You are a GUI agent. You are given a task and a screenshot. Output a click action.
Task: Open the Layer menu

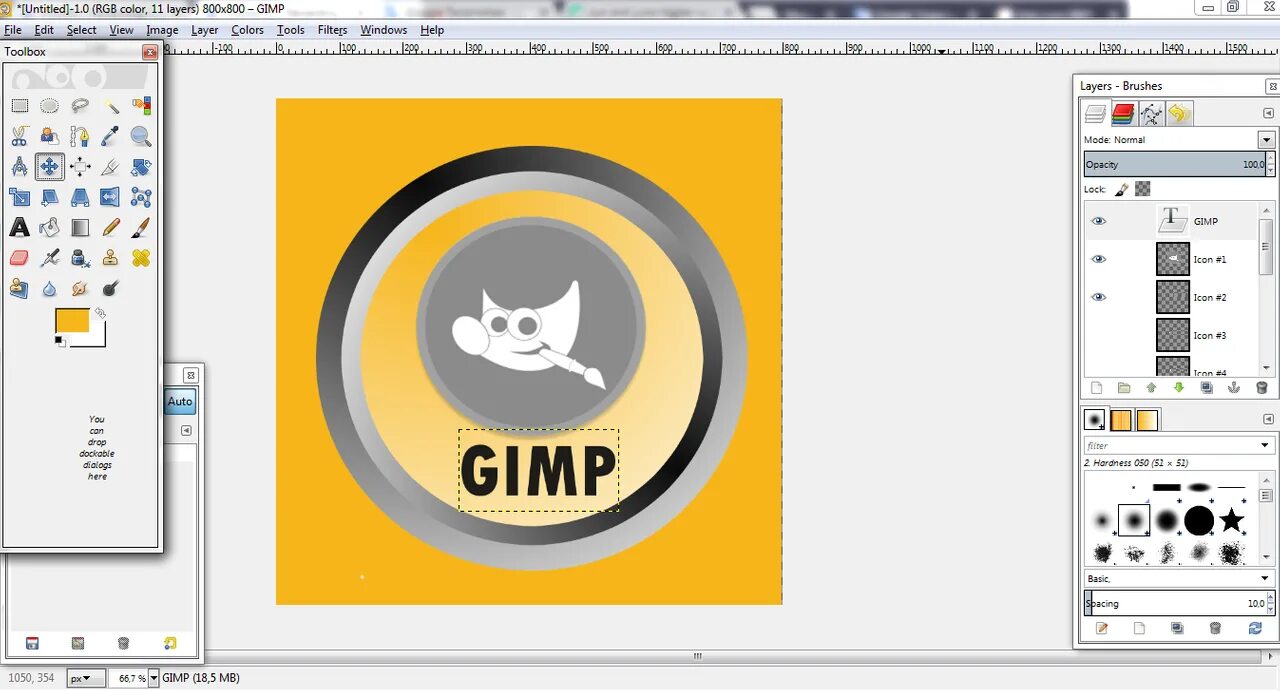pos(205,30)
